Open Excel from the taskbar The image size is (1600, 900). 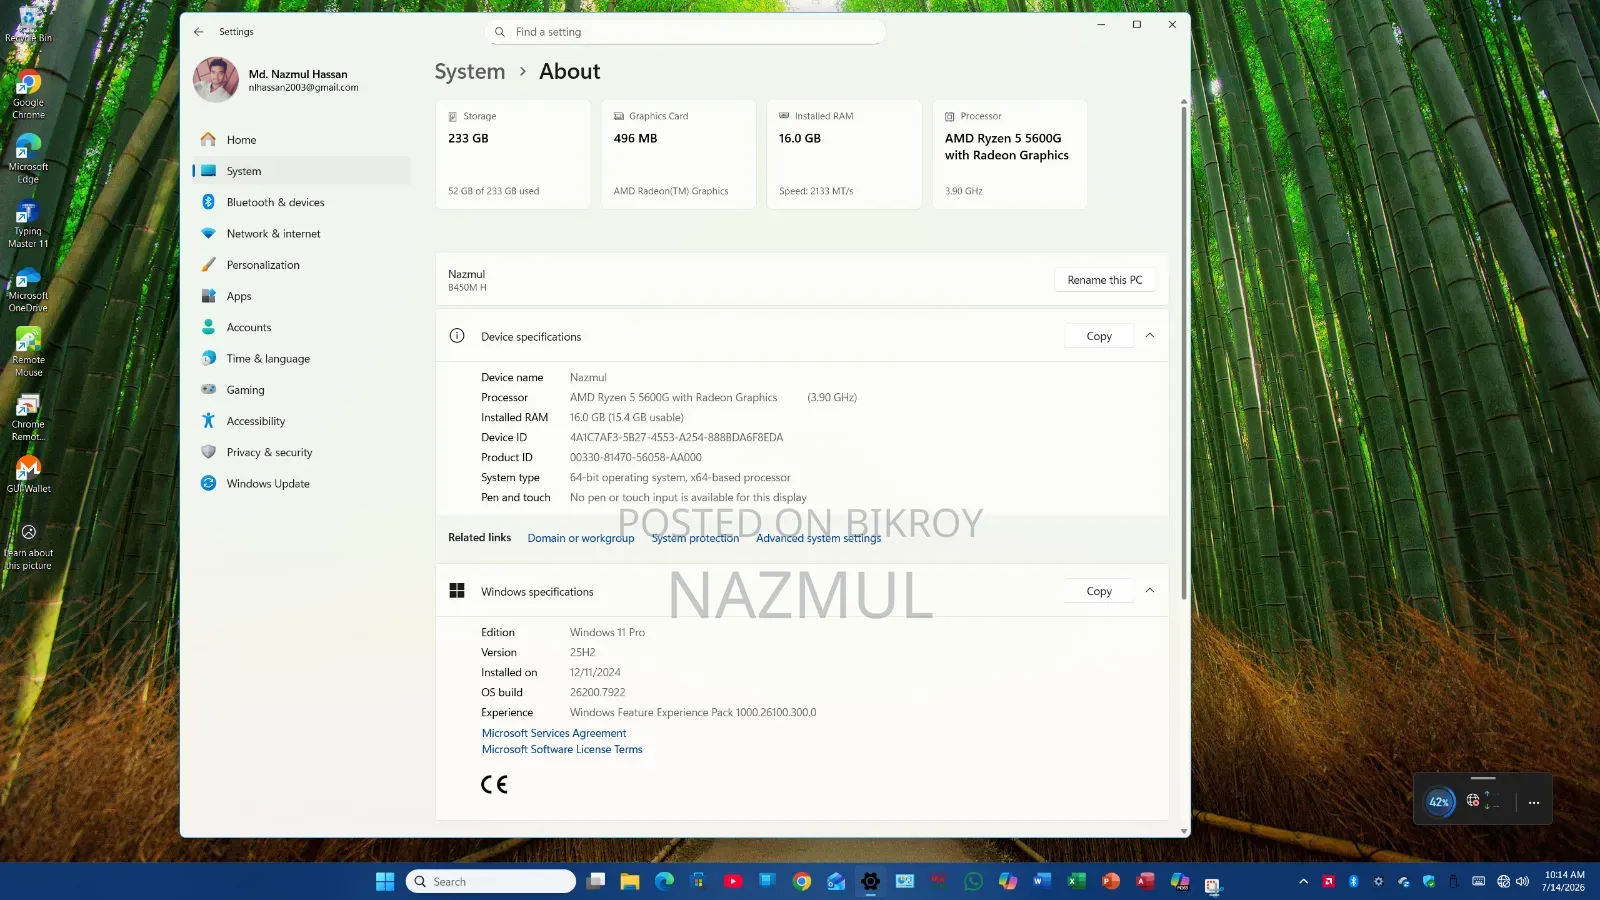tap(1076, 881)
